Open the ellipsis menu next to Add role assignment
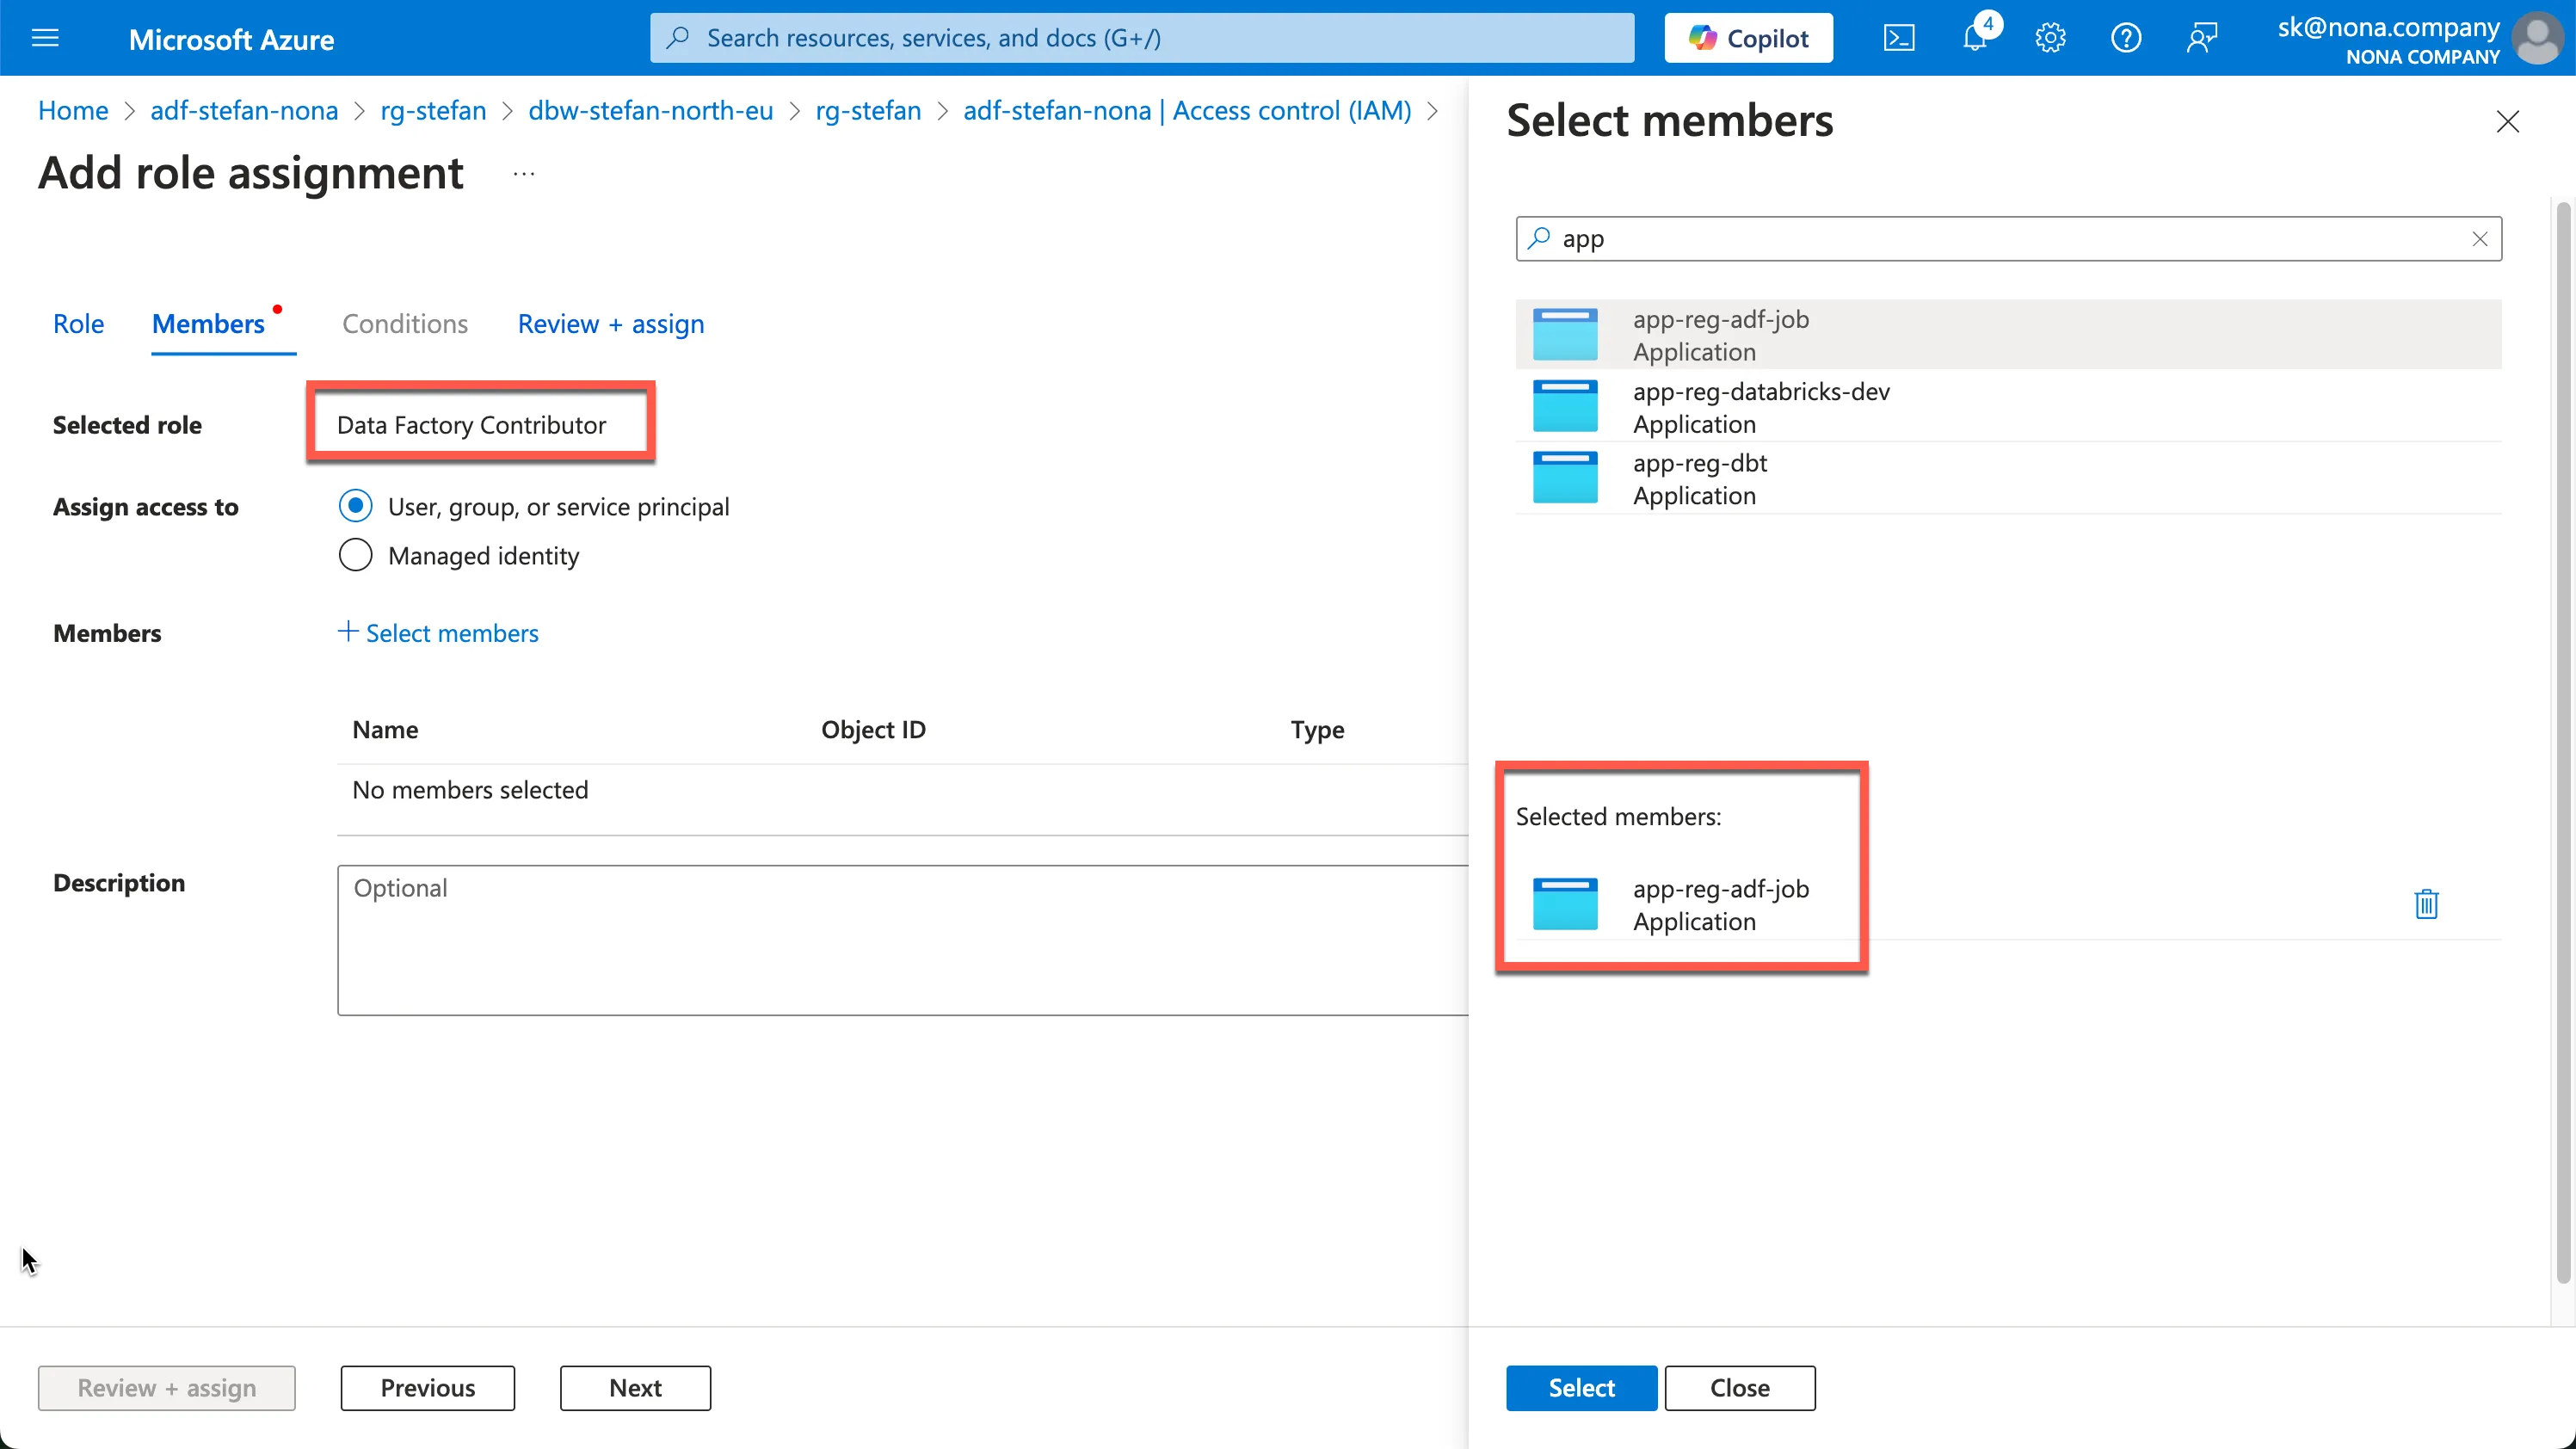This screenshot has height=1449, width=2576. tap(524, 174)
